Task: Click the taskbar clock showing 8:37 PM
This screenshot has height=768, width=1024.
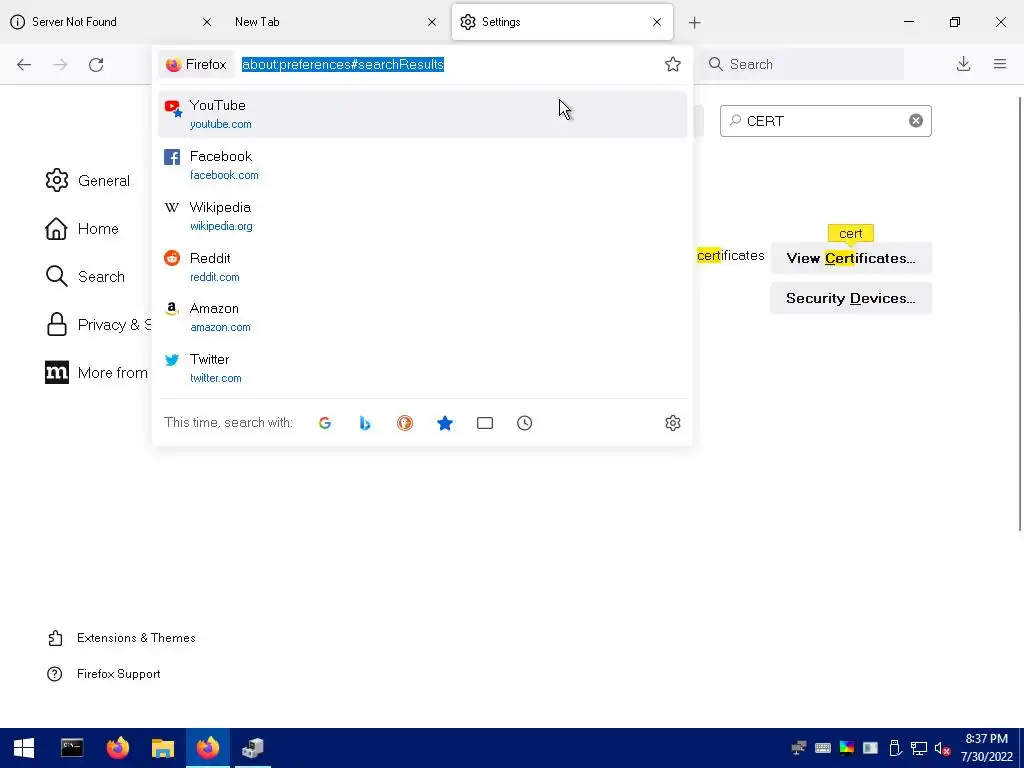Action: (986, 748)
